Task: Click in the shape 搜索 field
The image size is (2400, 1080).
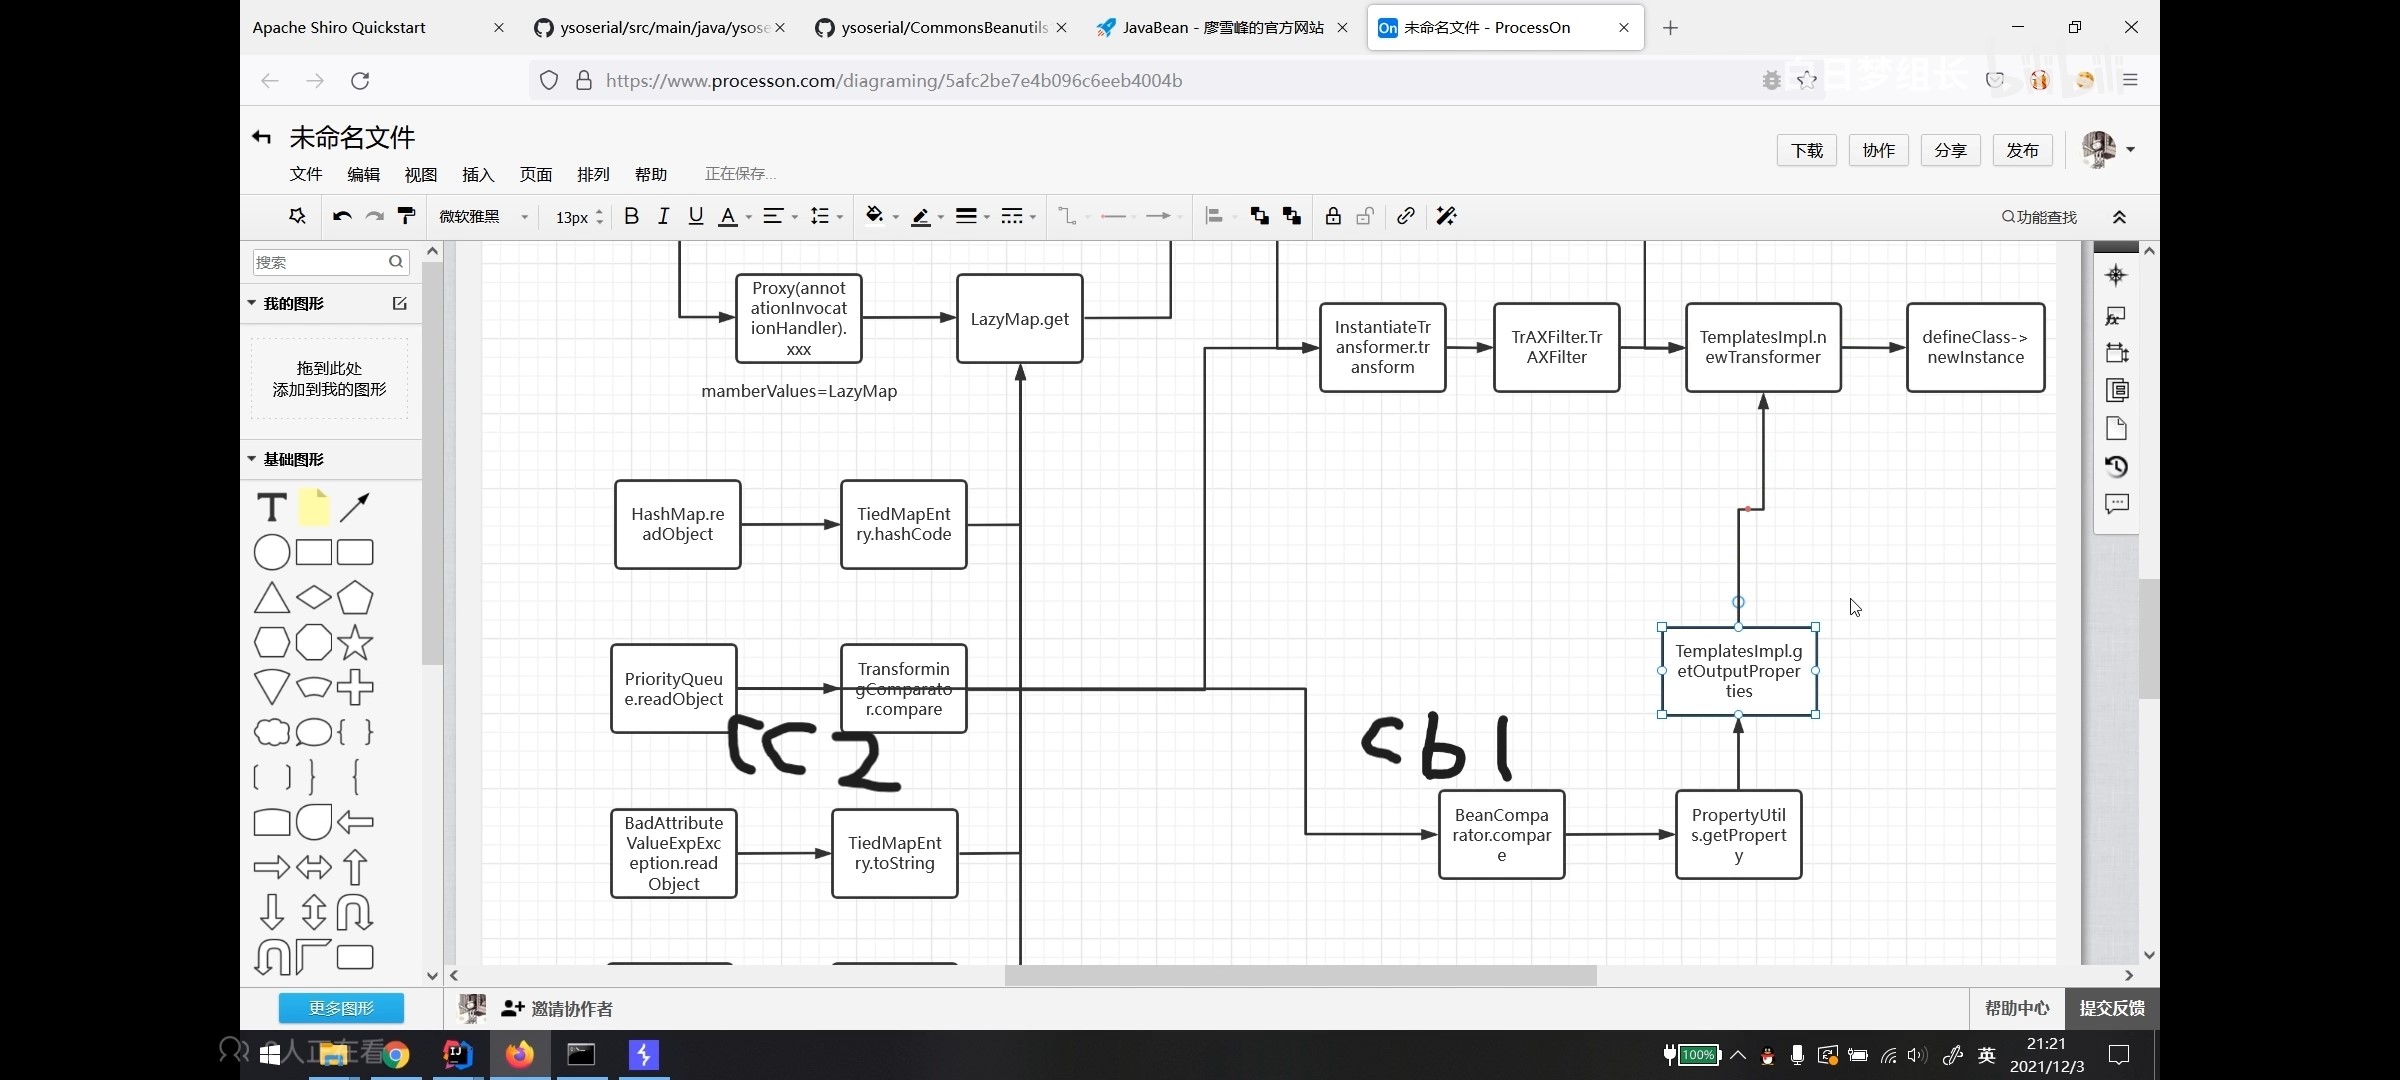Action: tap(318, 262)
